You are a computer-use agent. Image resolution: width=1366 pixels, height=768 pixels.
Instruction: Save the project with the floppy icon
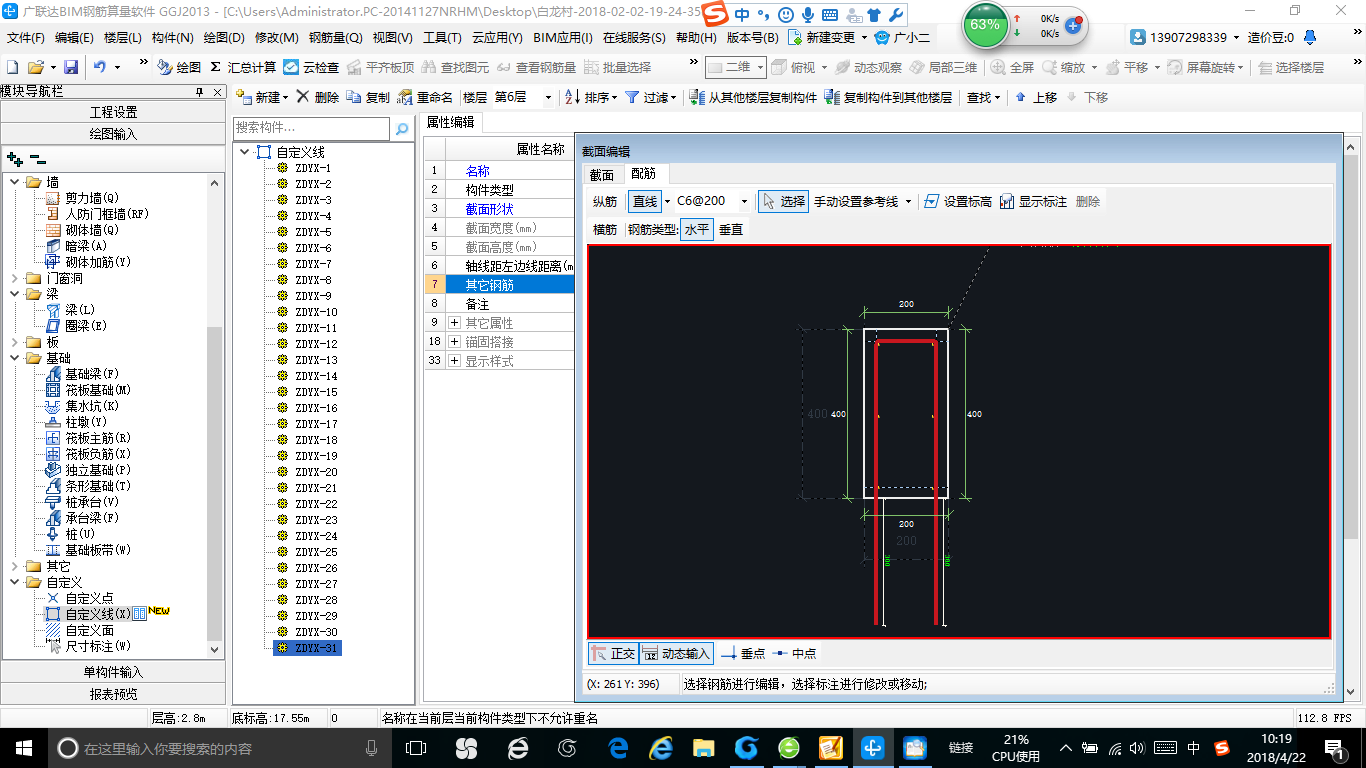[x=71, y=67]
